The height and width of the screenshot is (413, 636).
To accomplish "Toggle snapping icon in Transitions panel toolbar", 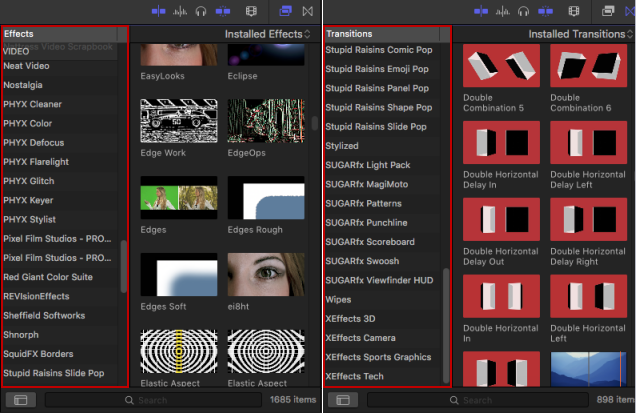I will (545, 11).
